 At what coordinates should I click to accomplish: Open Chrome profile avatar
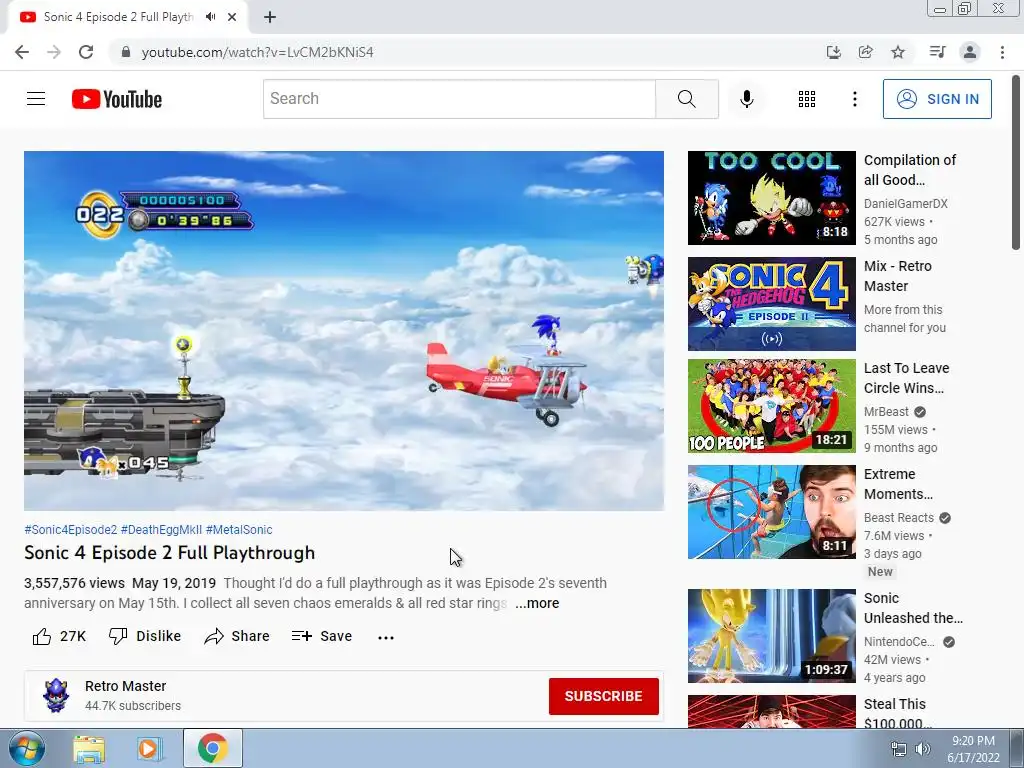970,52
